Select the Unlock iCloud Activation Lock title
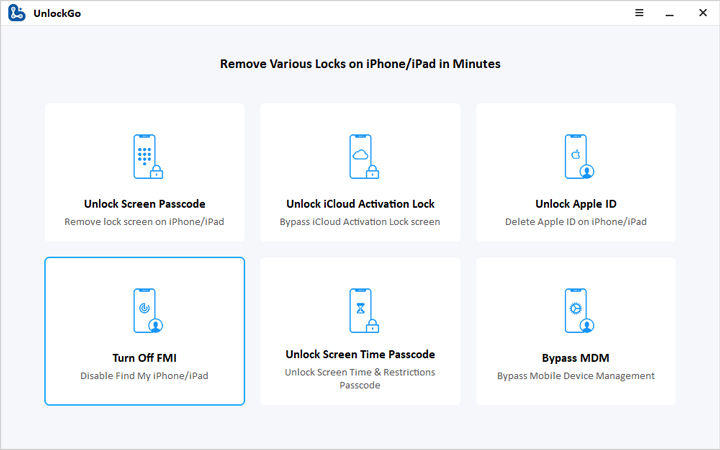 360,204
